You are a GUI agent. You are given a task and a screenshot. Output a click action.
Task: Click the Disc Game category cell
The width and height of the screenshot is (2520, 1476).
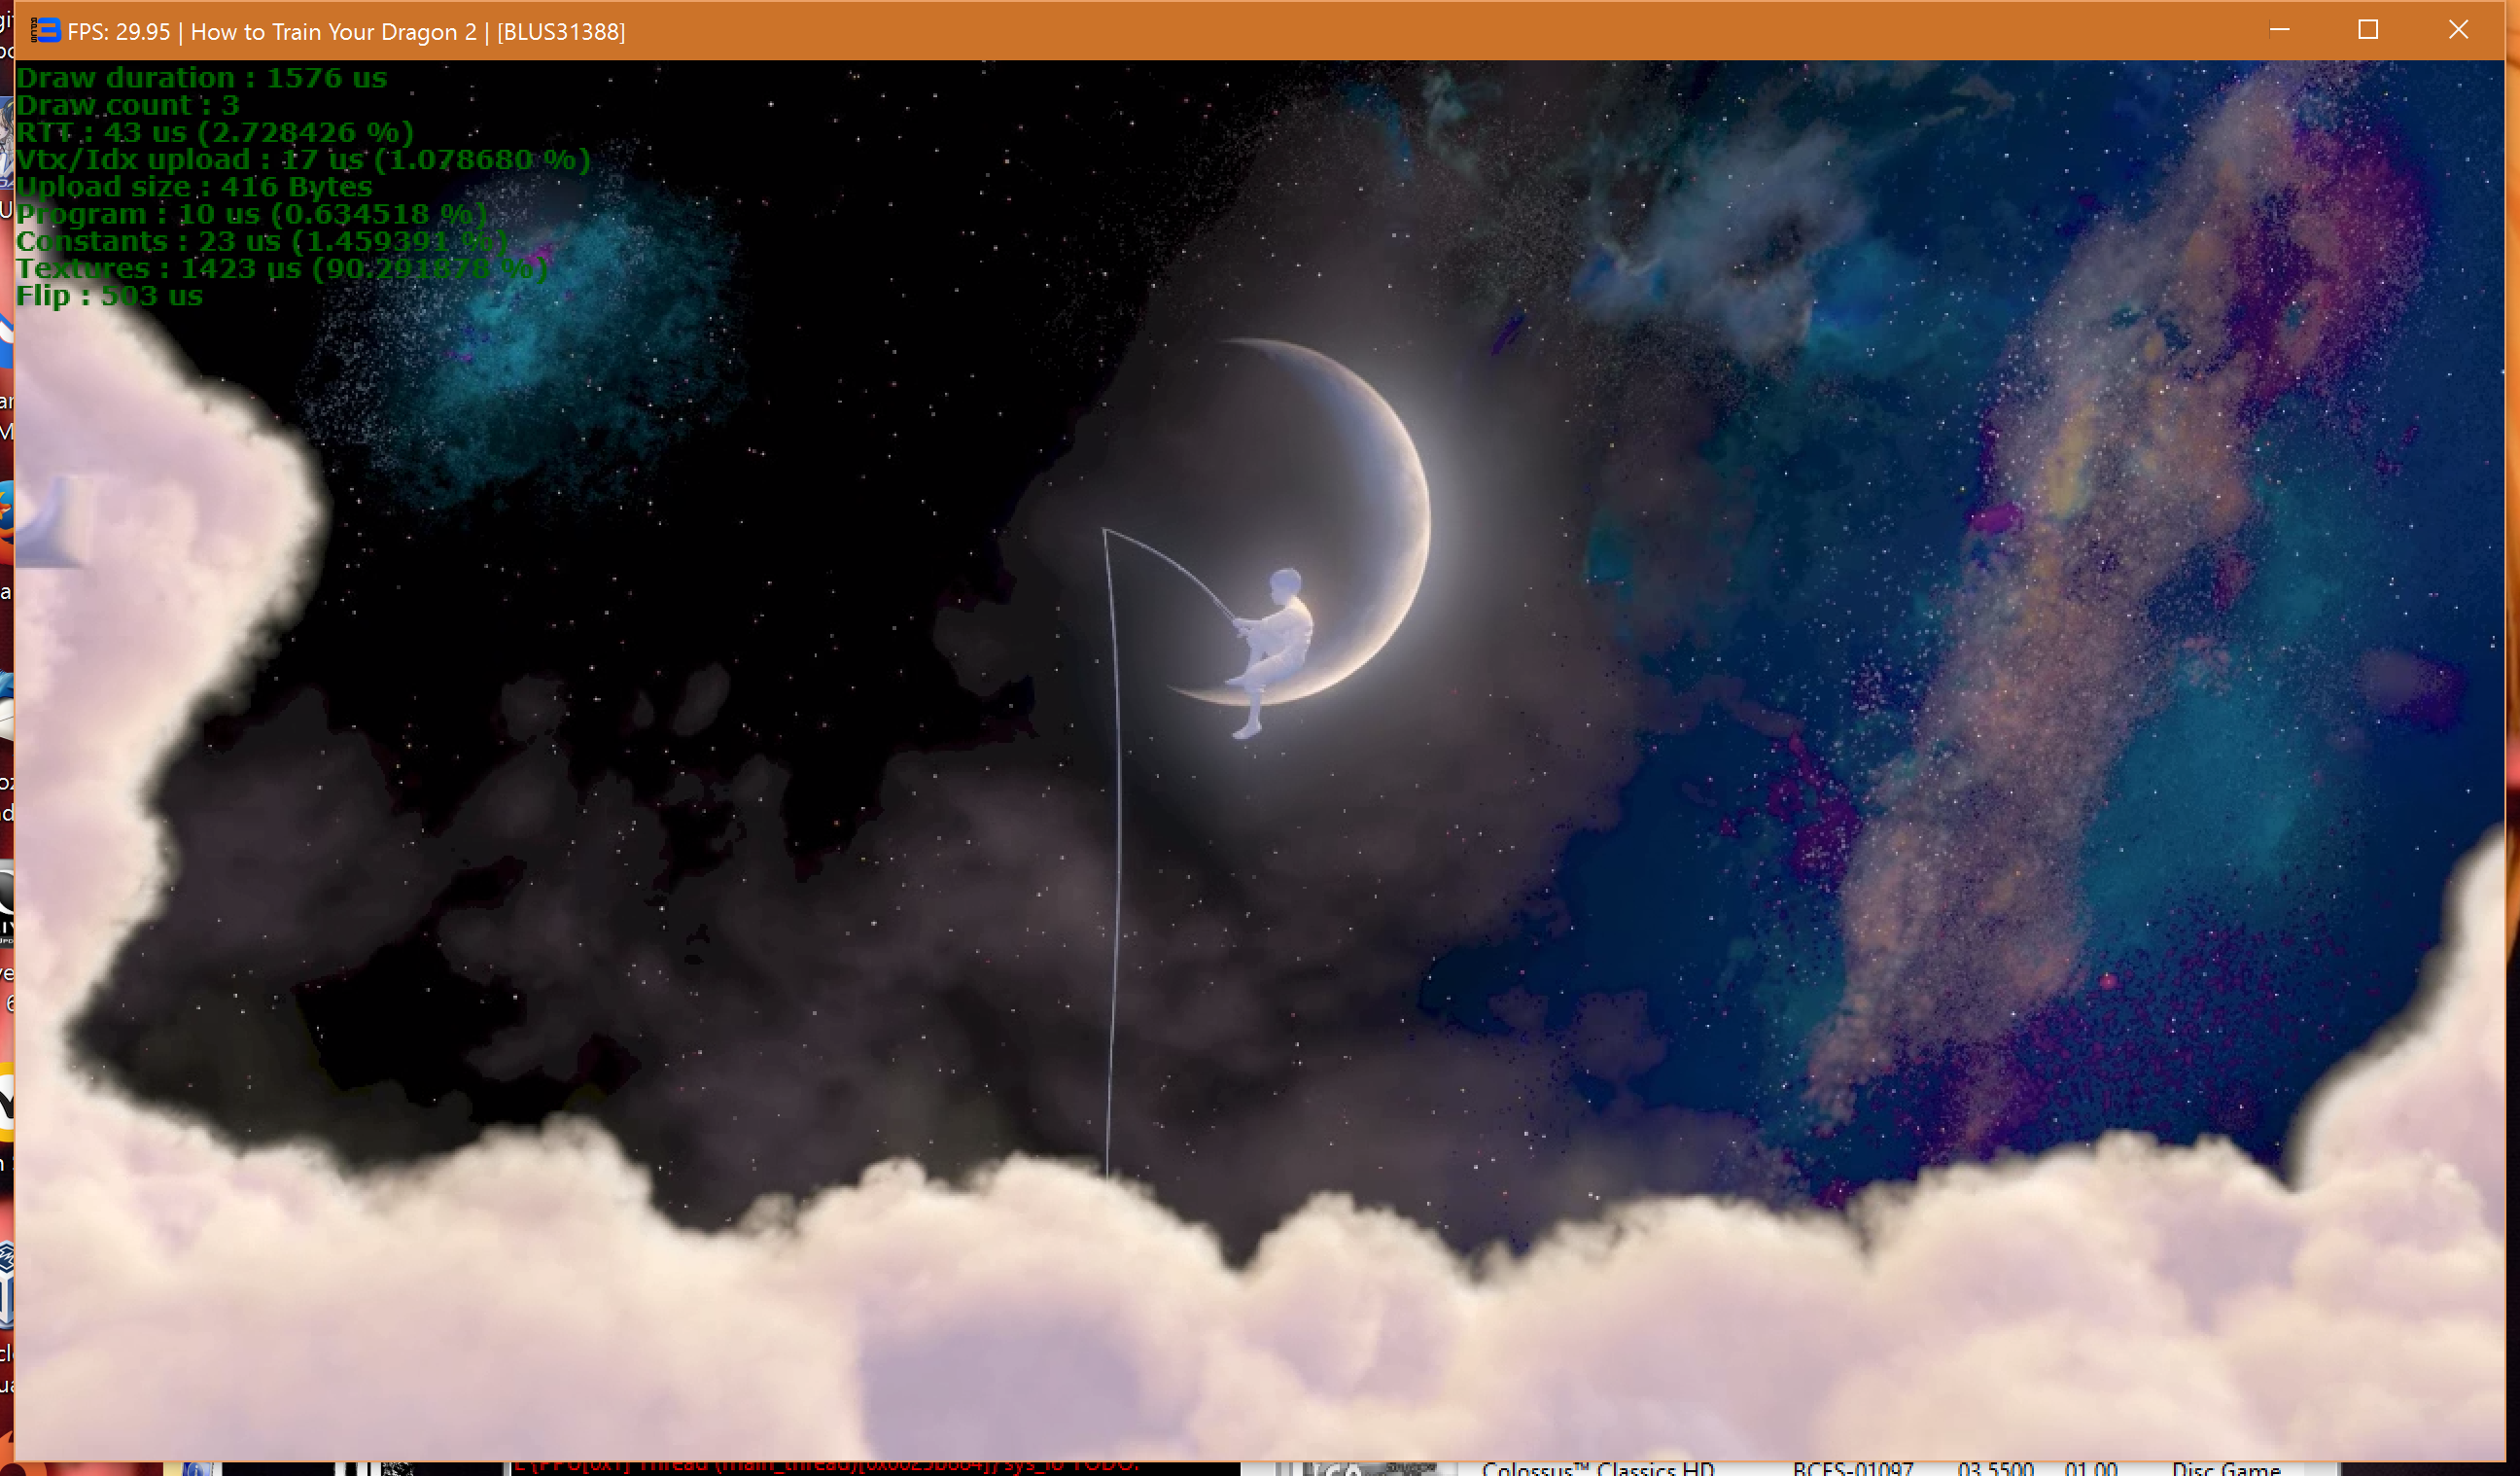click(x=2225, y=1468)
